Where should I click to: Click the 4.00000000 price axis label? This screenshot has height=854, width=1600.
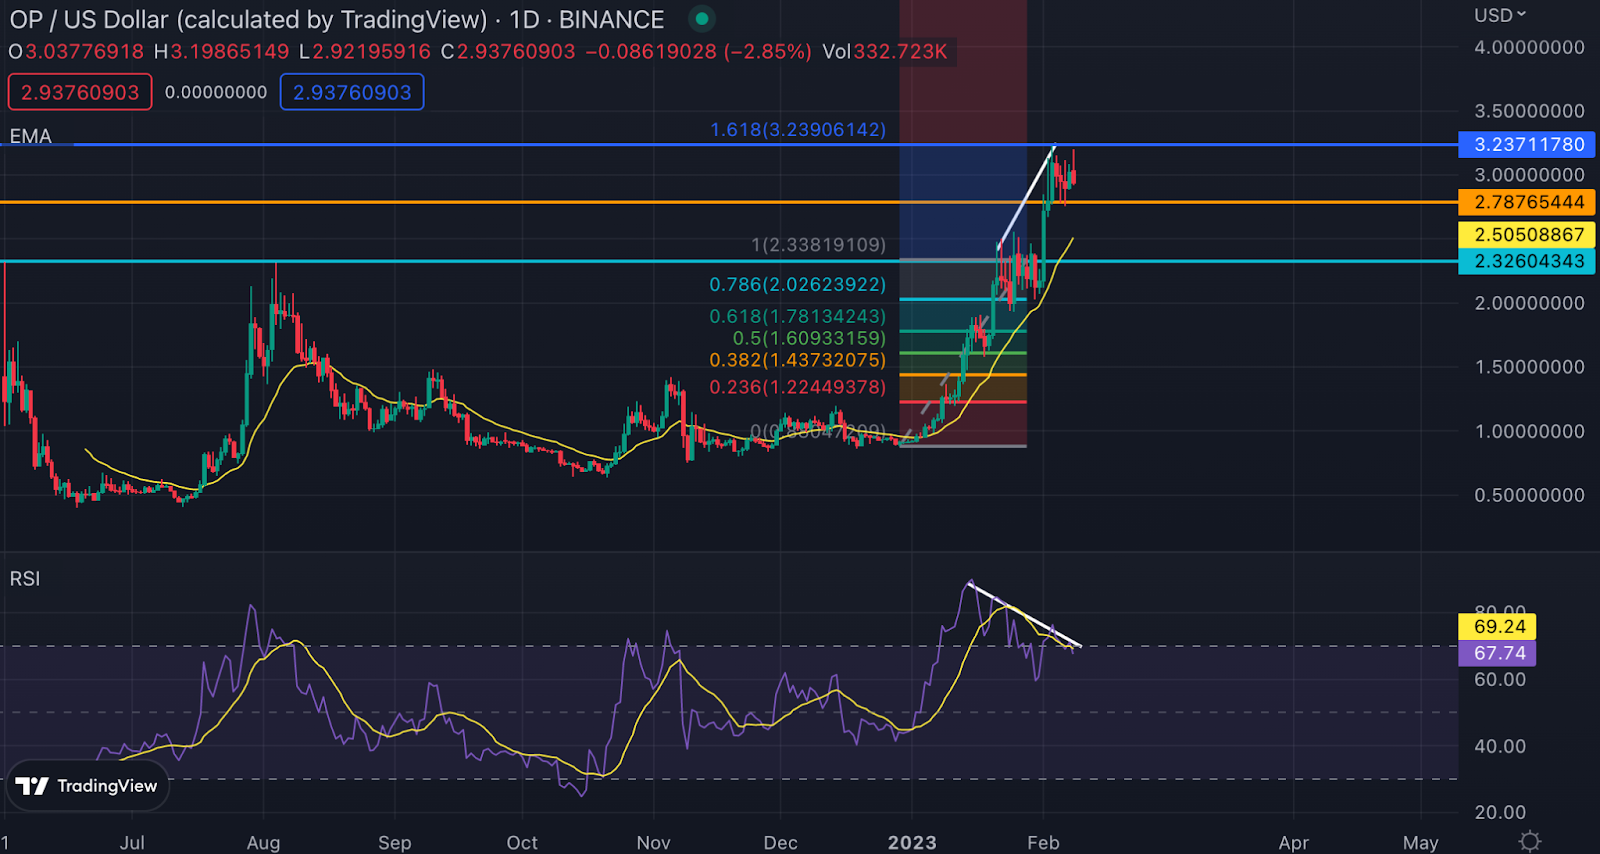tap(1529, 47)
